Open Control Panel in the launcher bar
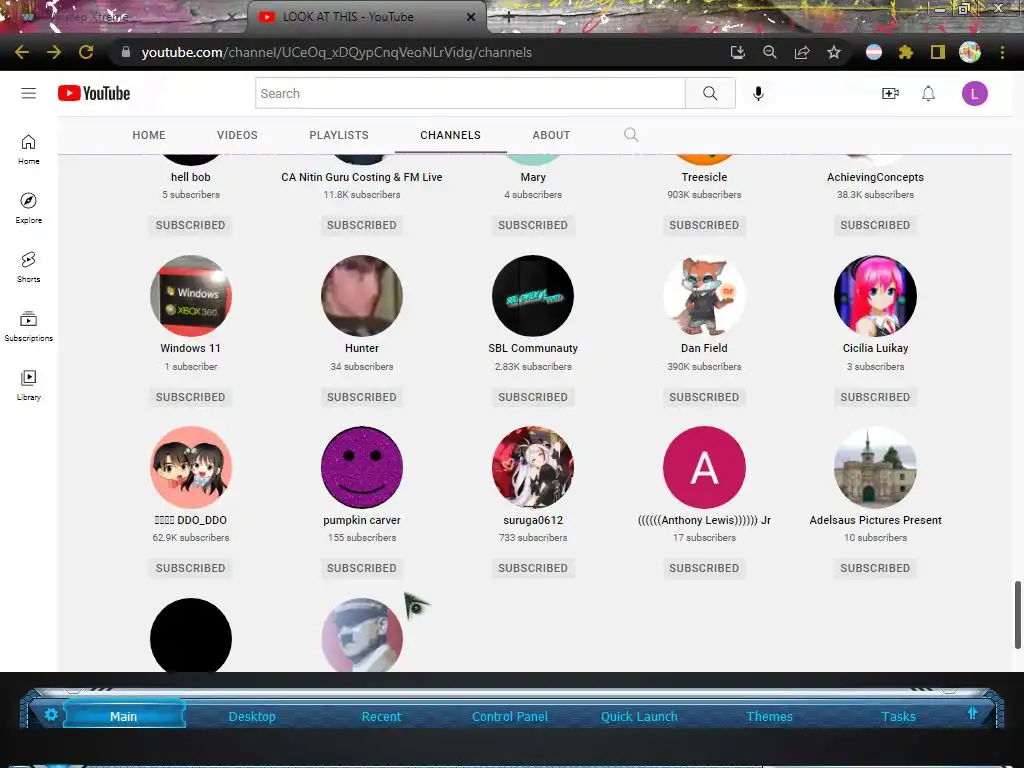This screenshot has width=1024, height=768. click(510, 716)
